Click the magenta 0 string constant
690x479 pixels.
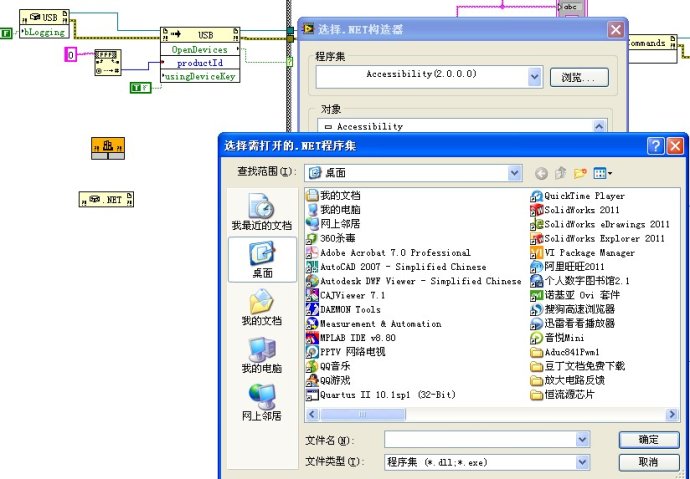click(x=70, y=55)
